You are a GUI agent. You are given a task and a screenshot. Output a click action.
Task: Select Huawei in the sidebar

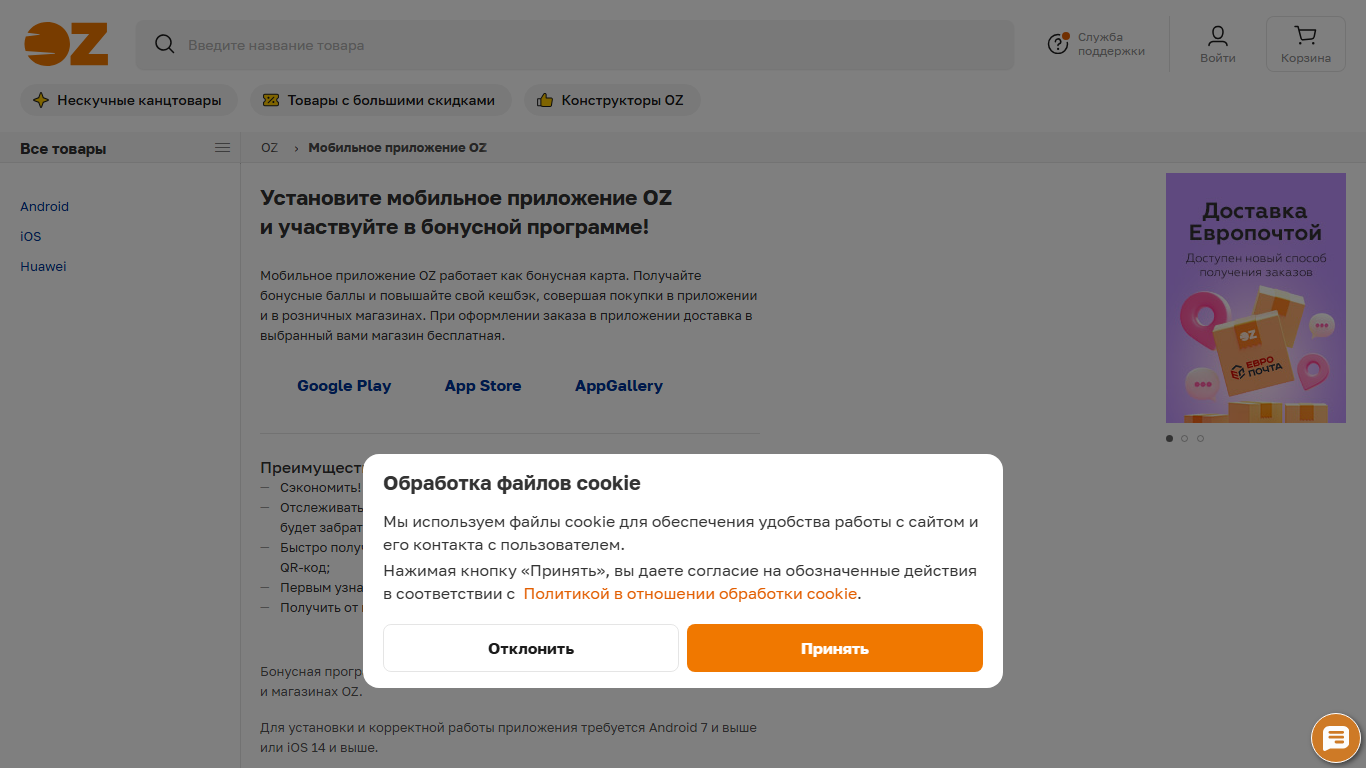(x=43, y=266)
